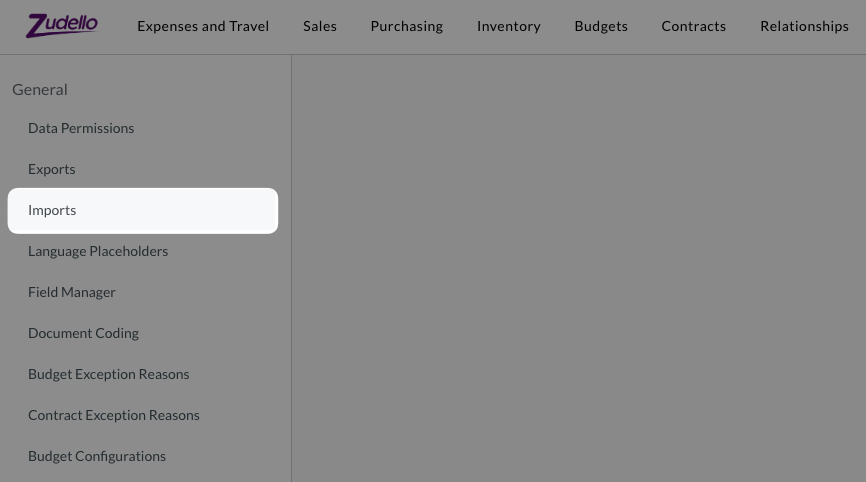The height and width of the screenshot is (482, 866).
Task: Go to Exports in the sidebar
Action: tap(52, 169)
